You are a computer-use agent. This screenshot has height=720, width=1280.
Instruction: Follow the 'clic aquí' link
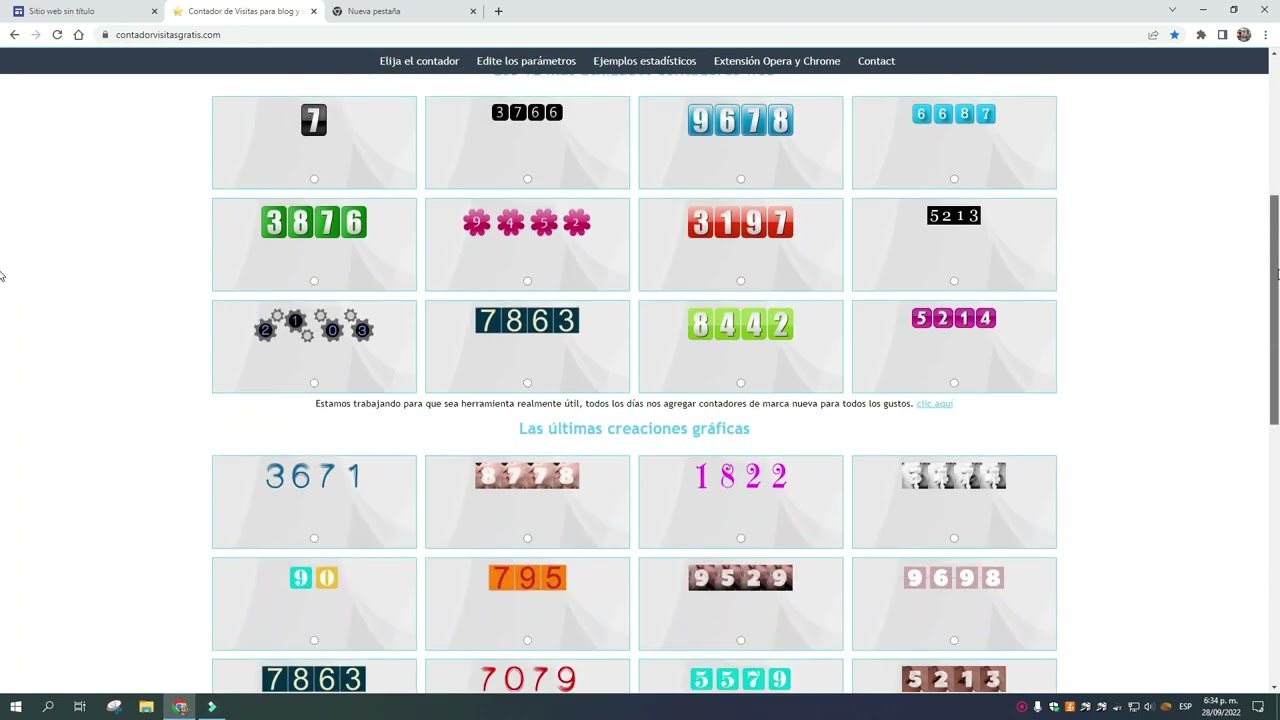[934, 404]
